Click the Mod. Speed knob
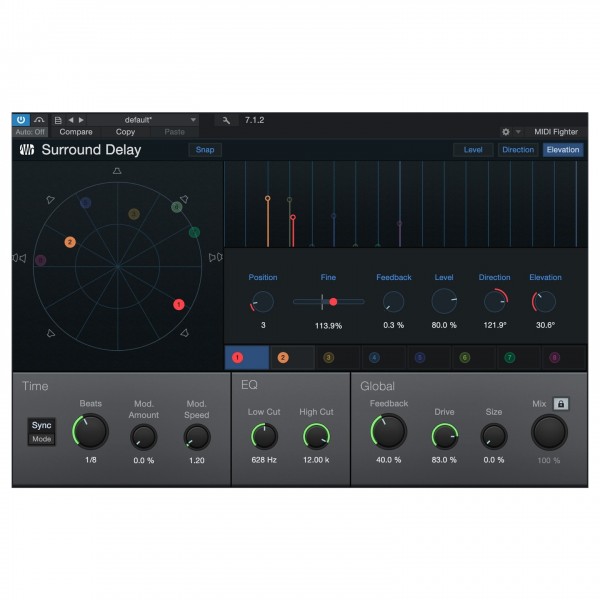Screen dimensions: 600x600 point(197,437)
